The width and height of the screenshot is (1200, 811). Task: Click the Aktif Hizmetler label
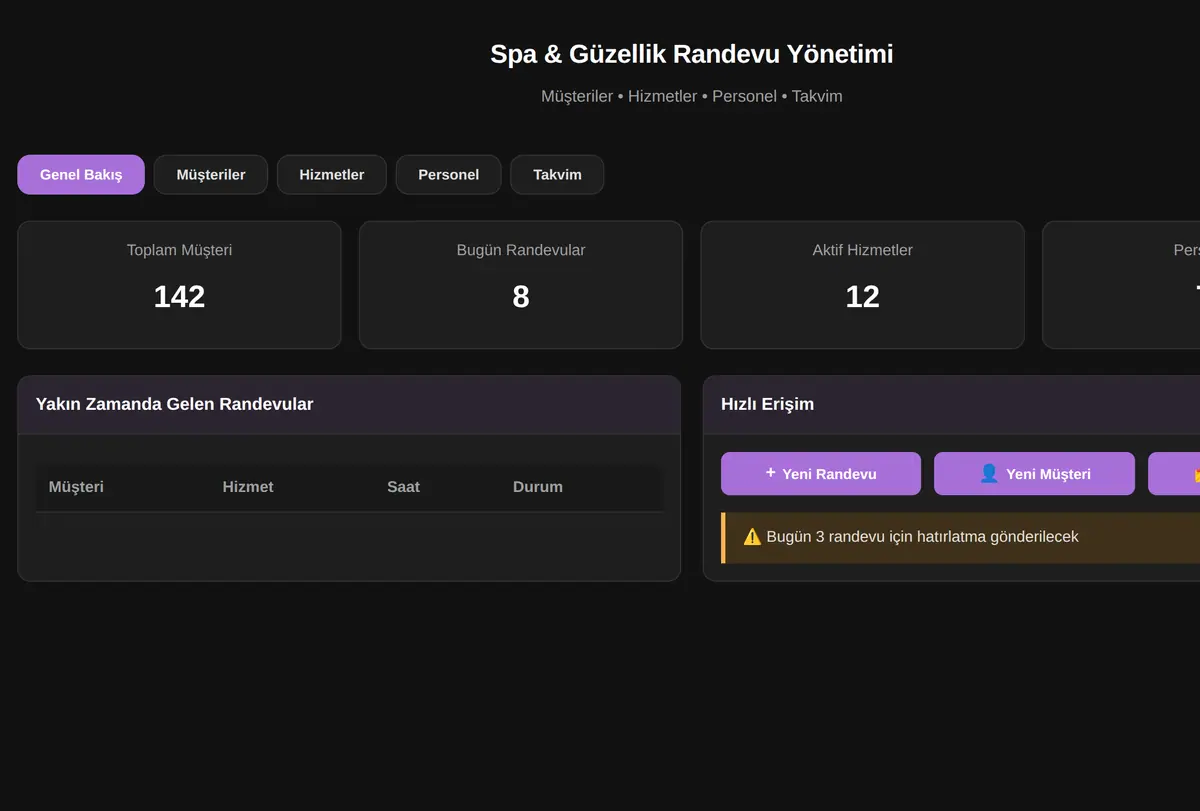click(862, 250)
